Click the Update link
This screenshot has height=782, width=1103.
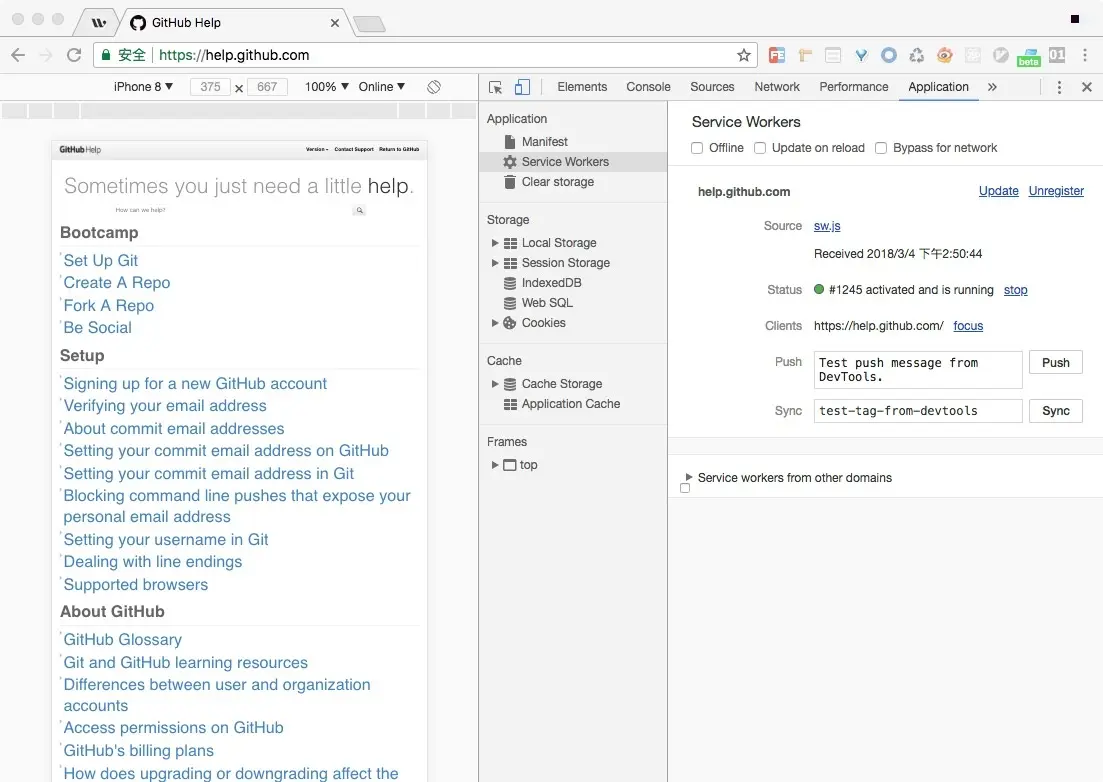point(998,191)
